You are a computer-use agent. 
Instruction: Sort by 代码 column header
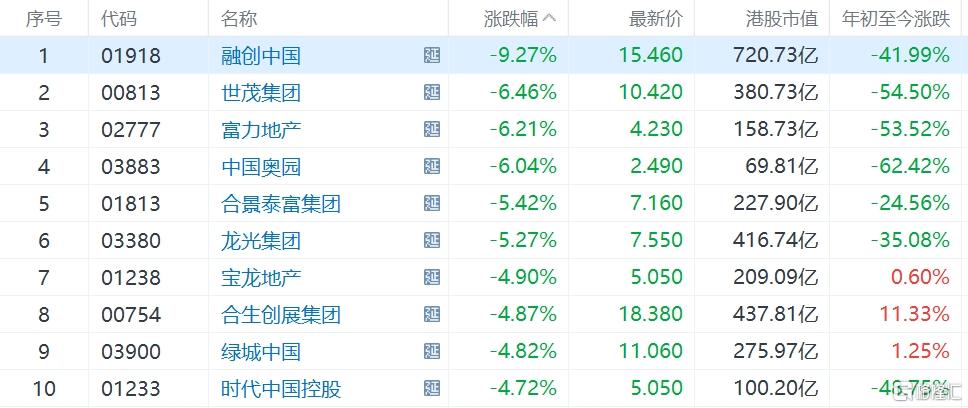[x=119, y=19]
